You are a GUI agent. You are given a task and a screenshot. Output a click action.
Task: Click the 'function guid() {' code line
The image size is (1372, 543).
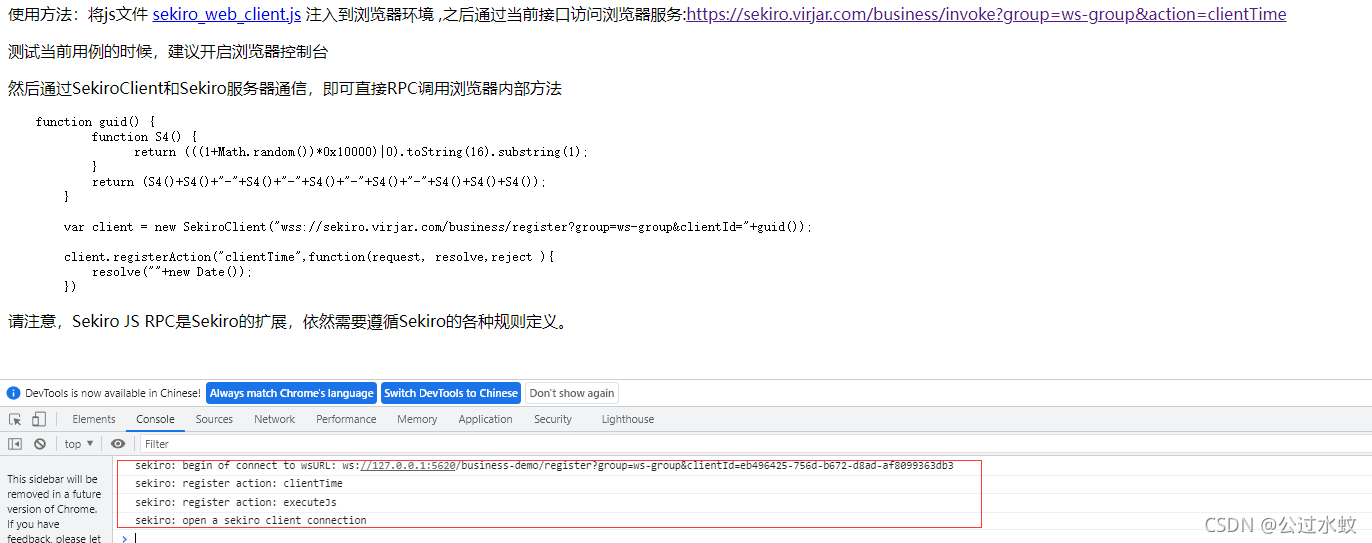click(95, 122)
